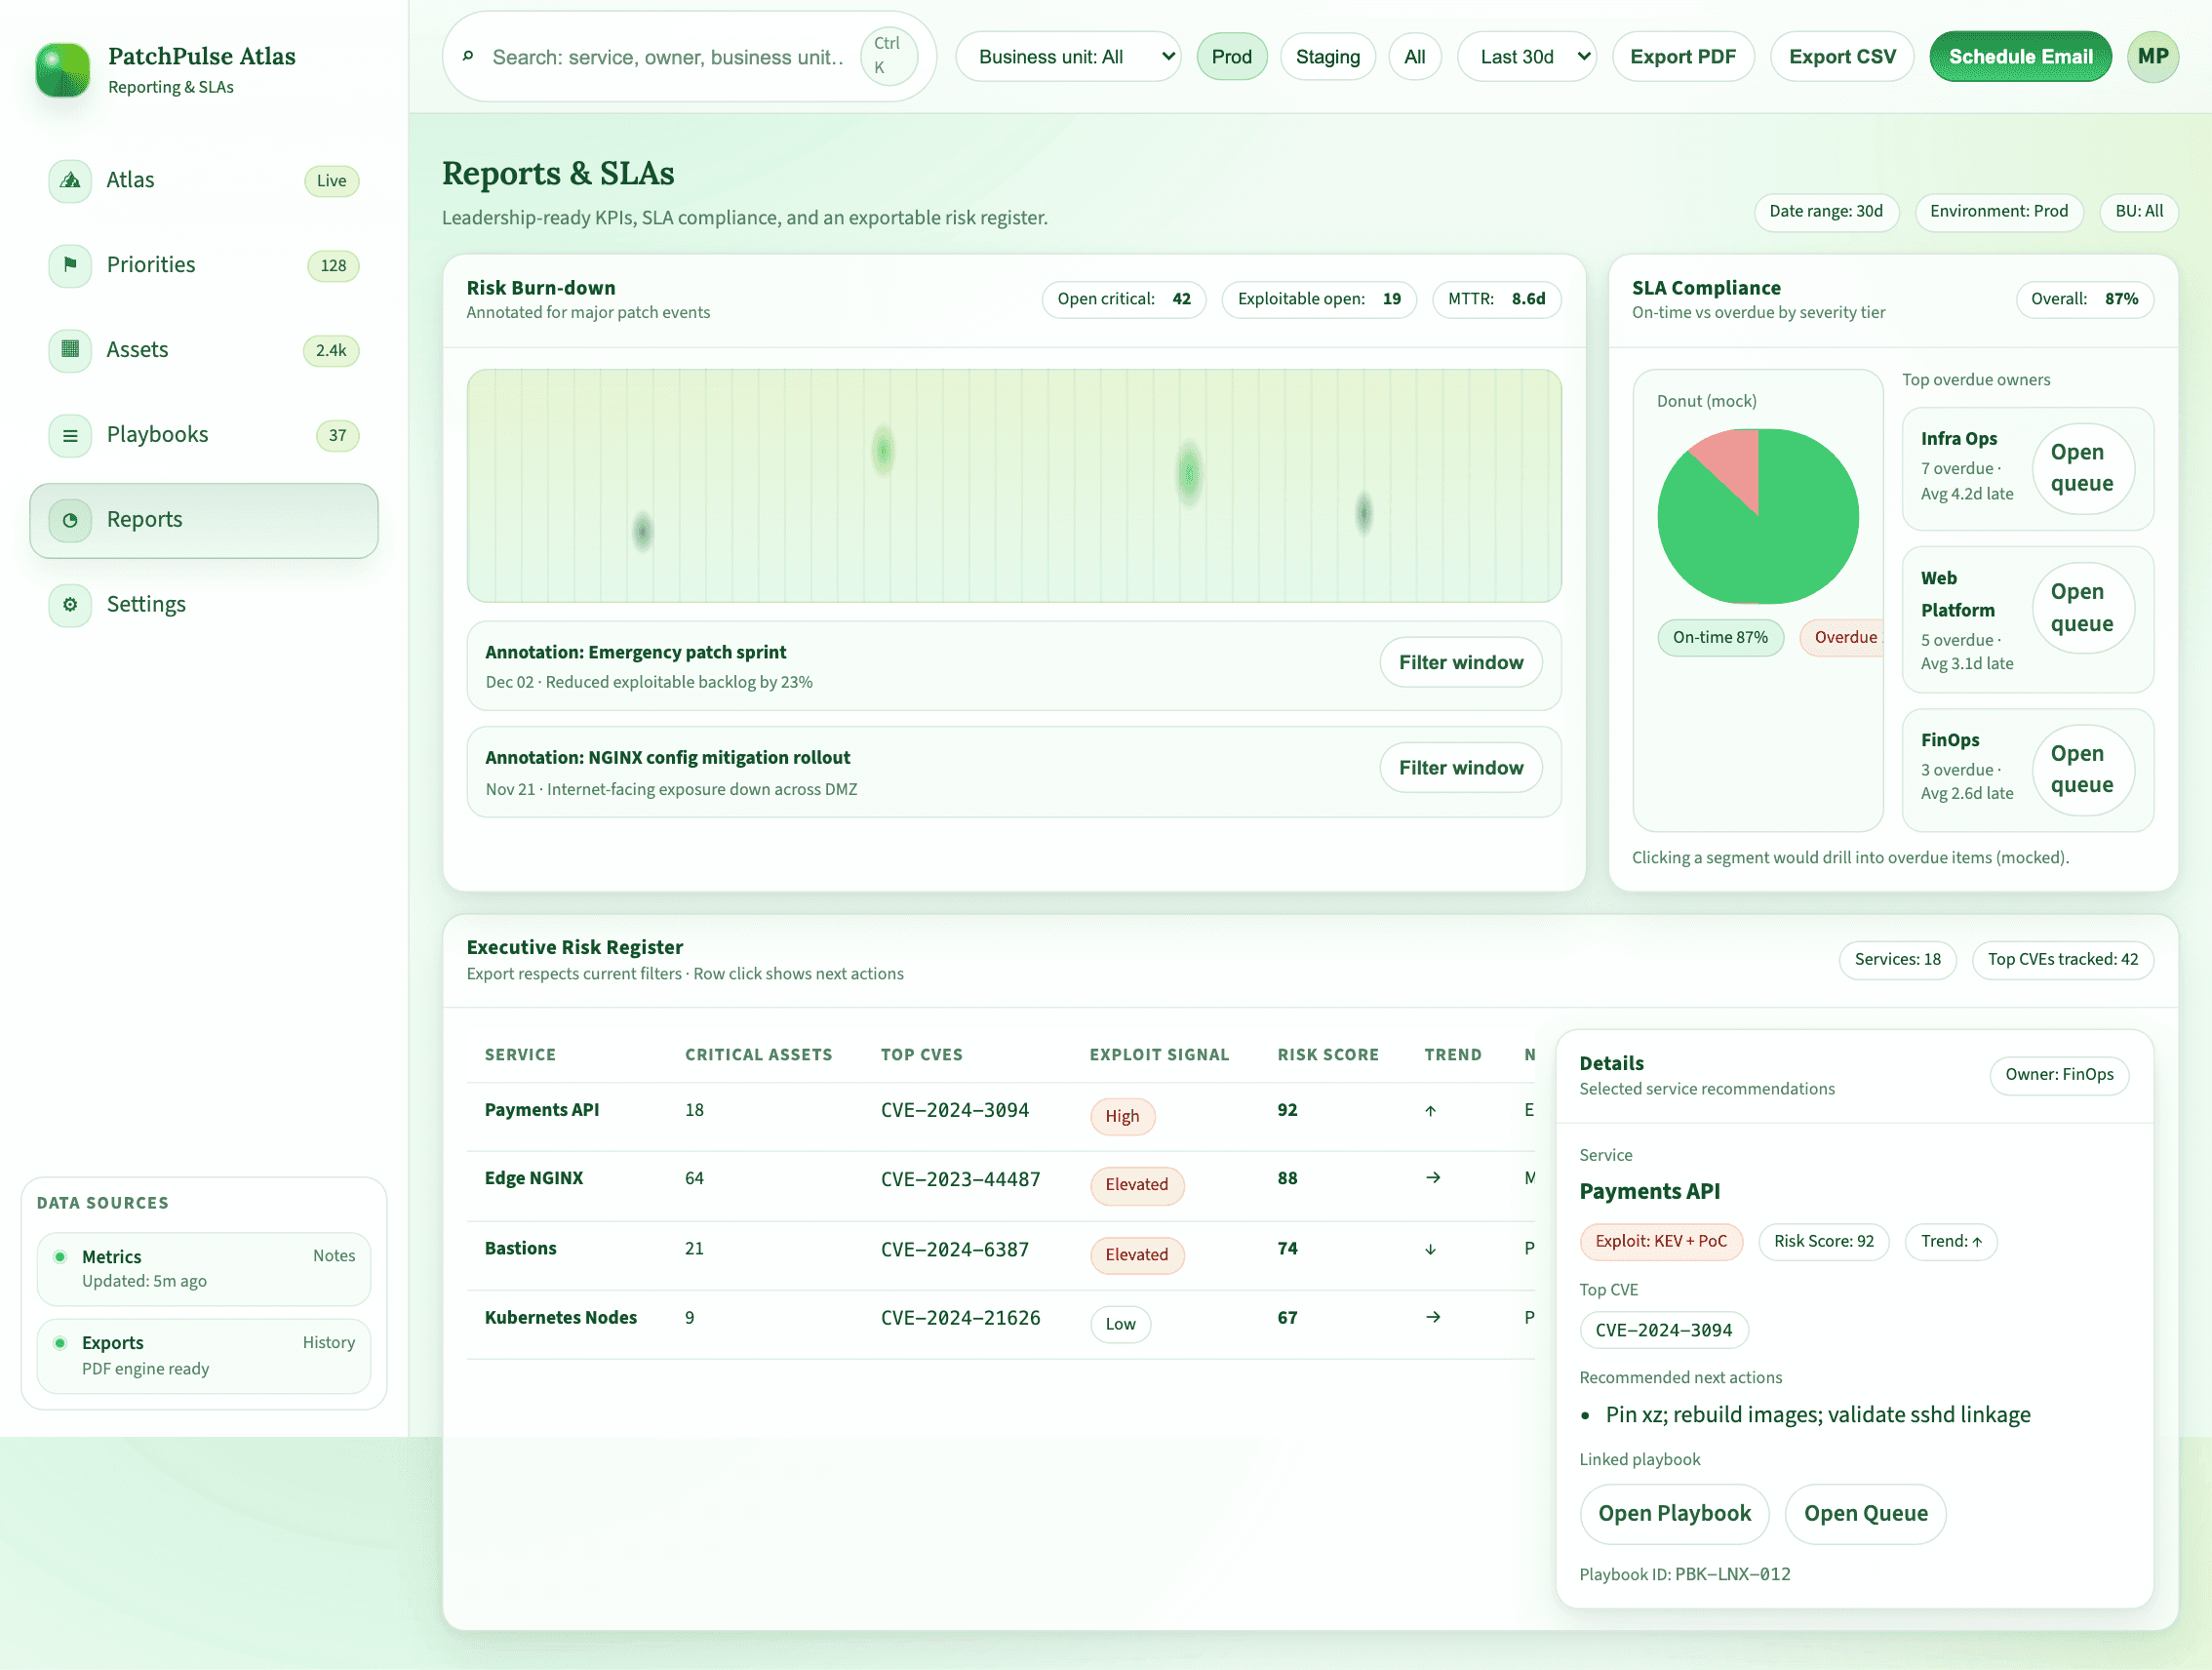Click the PatchPulse Atlas logo icon
Image resolution: width=2212 pixels, height=1670 pixels.
(62, 70)
